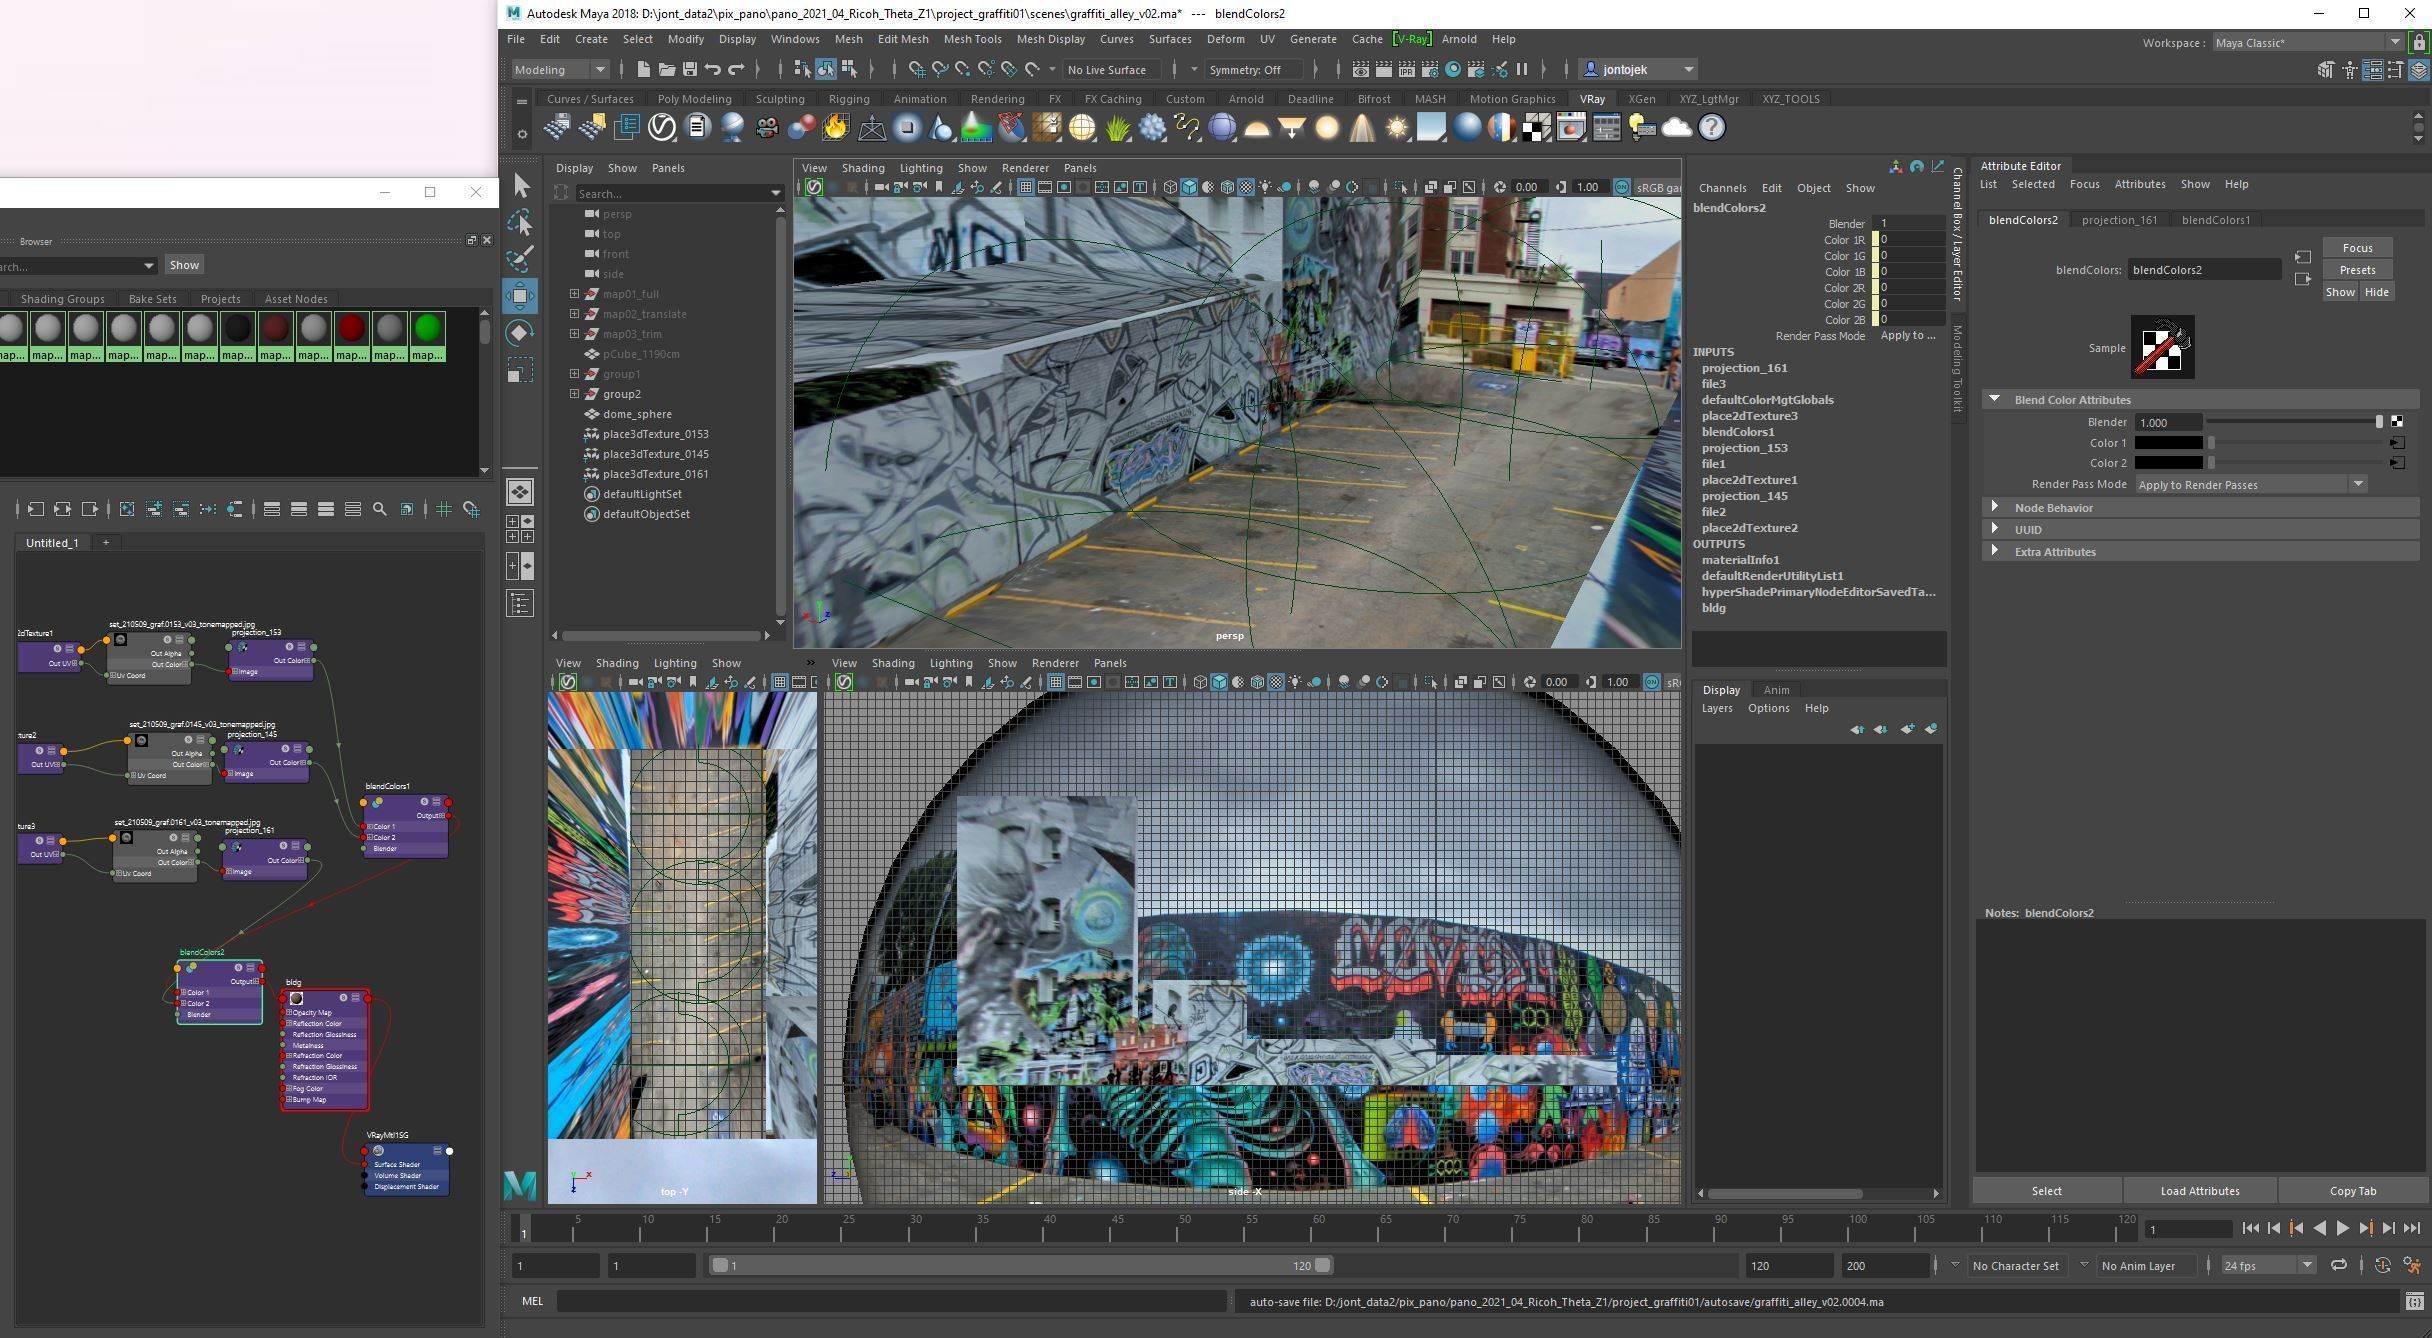Expand the Extra Attributes section
Screen dimensions: 2432x1338
tap(1994, 551)
